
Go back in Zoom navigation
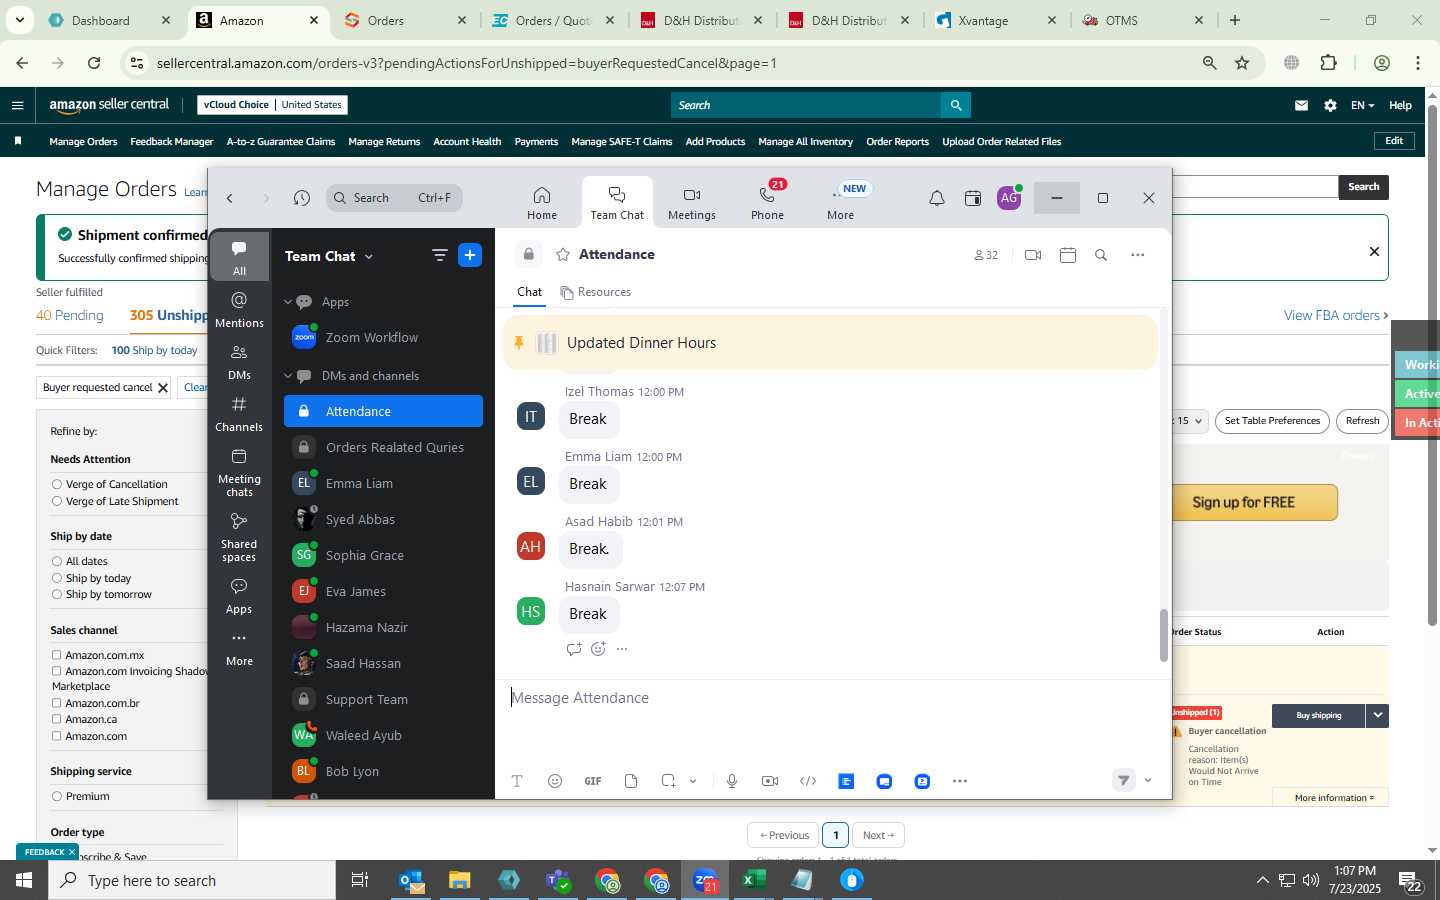[x=230, y=198]
